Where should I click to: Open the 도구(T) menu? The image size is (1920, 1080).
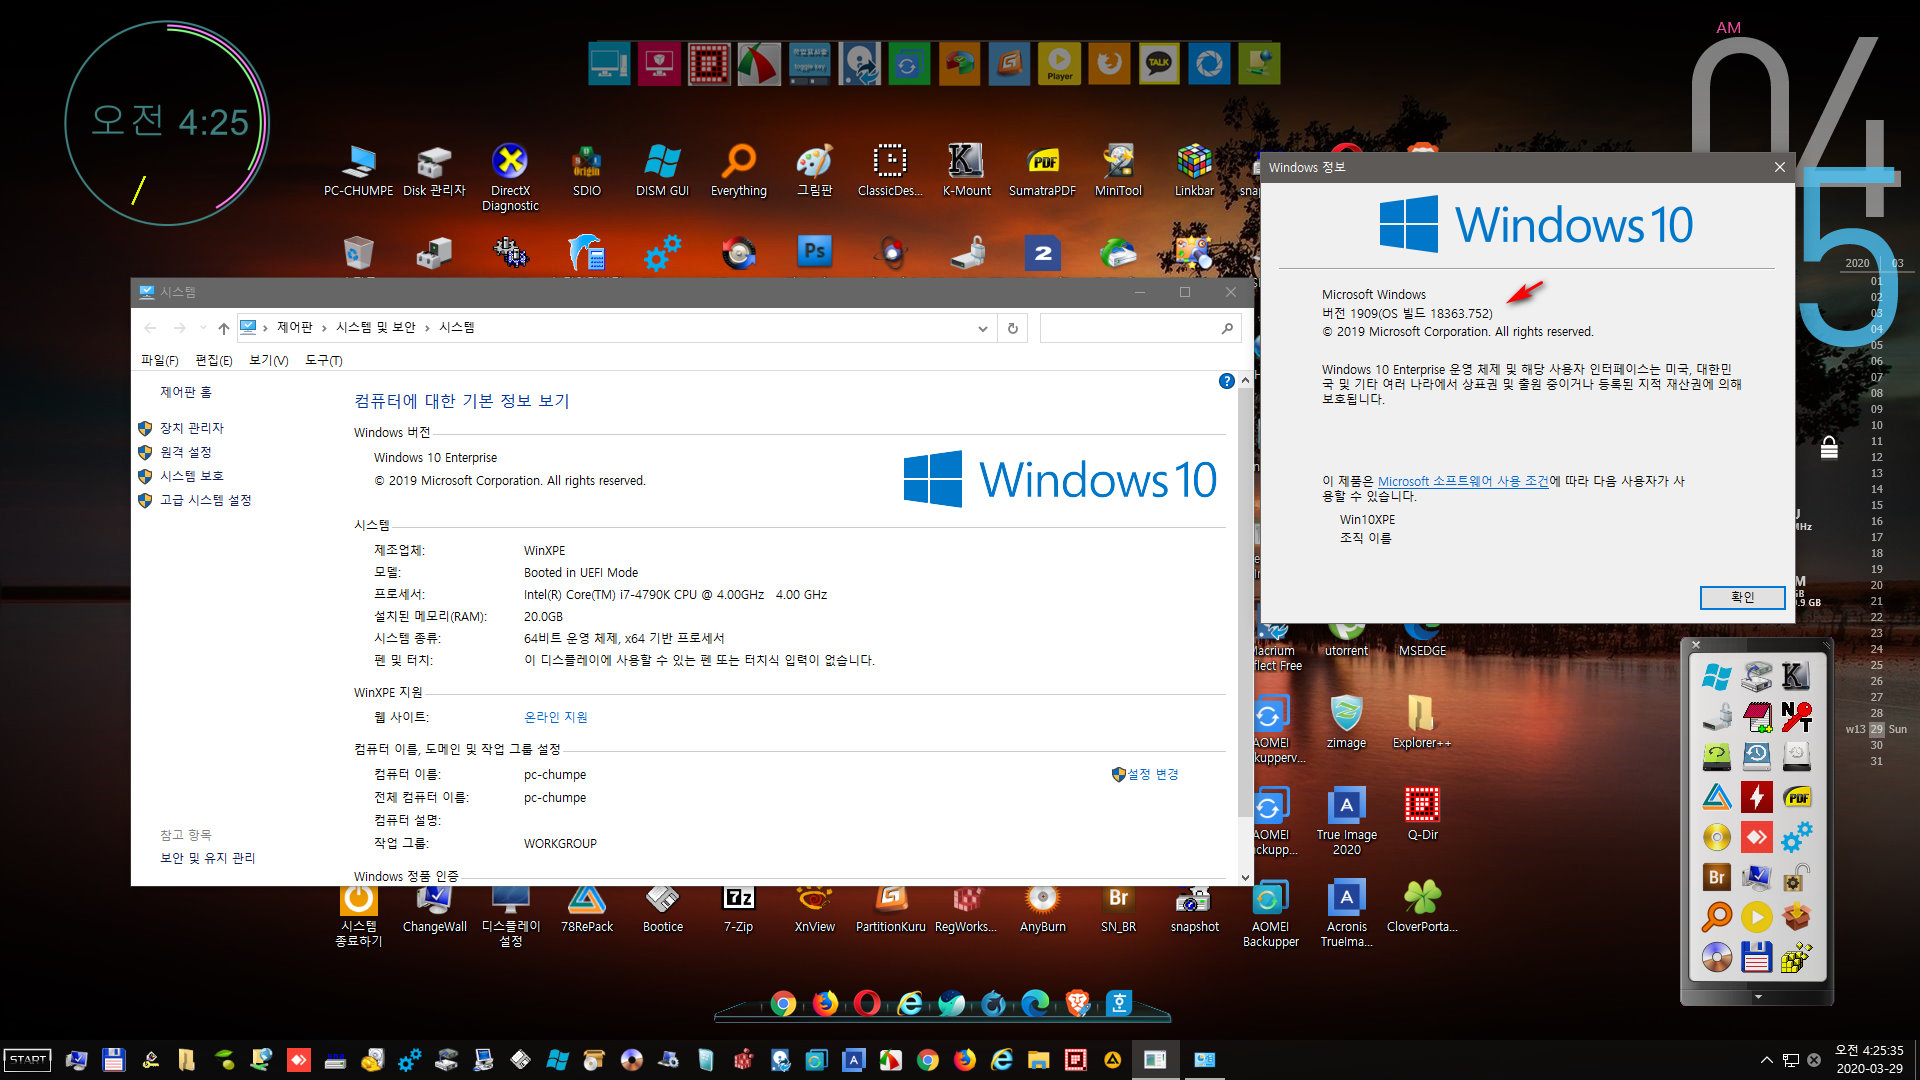pyautogui.click(x=324, y=360)
